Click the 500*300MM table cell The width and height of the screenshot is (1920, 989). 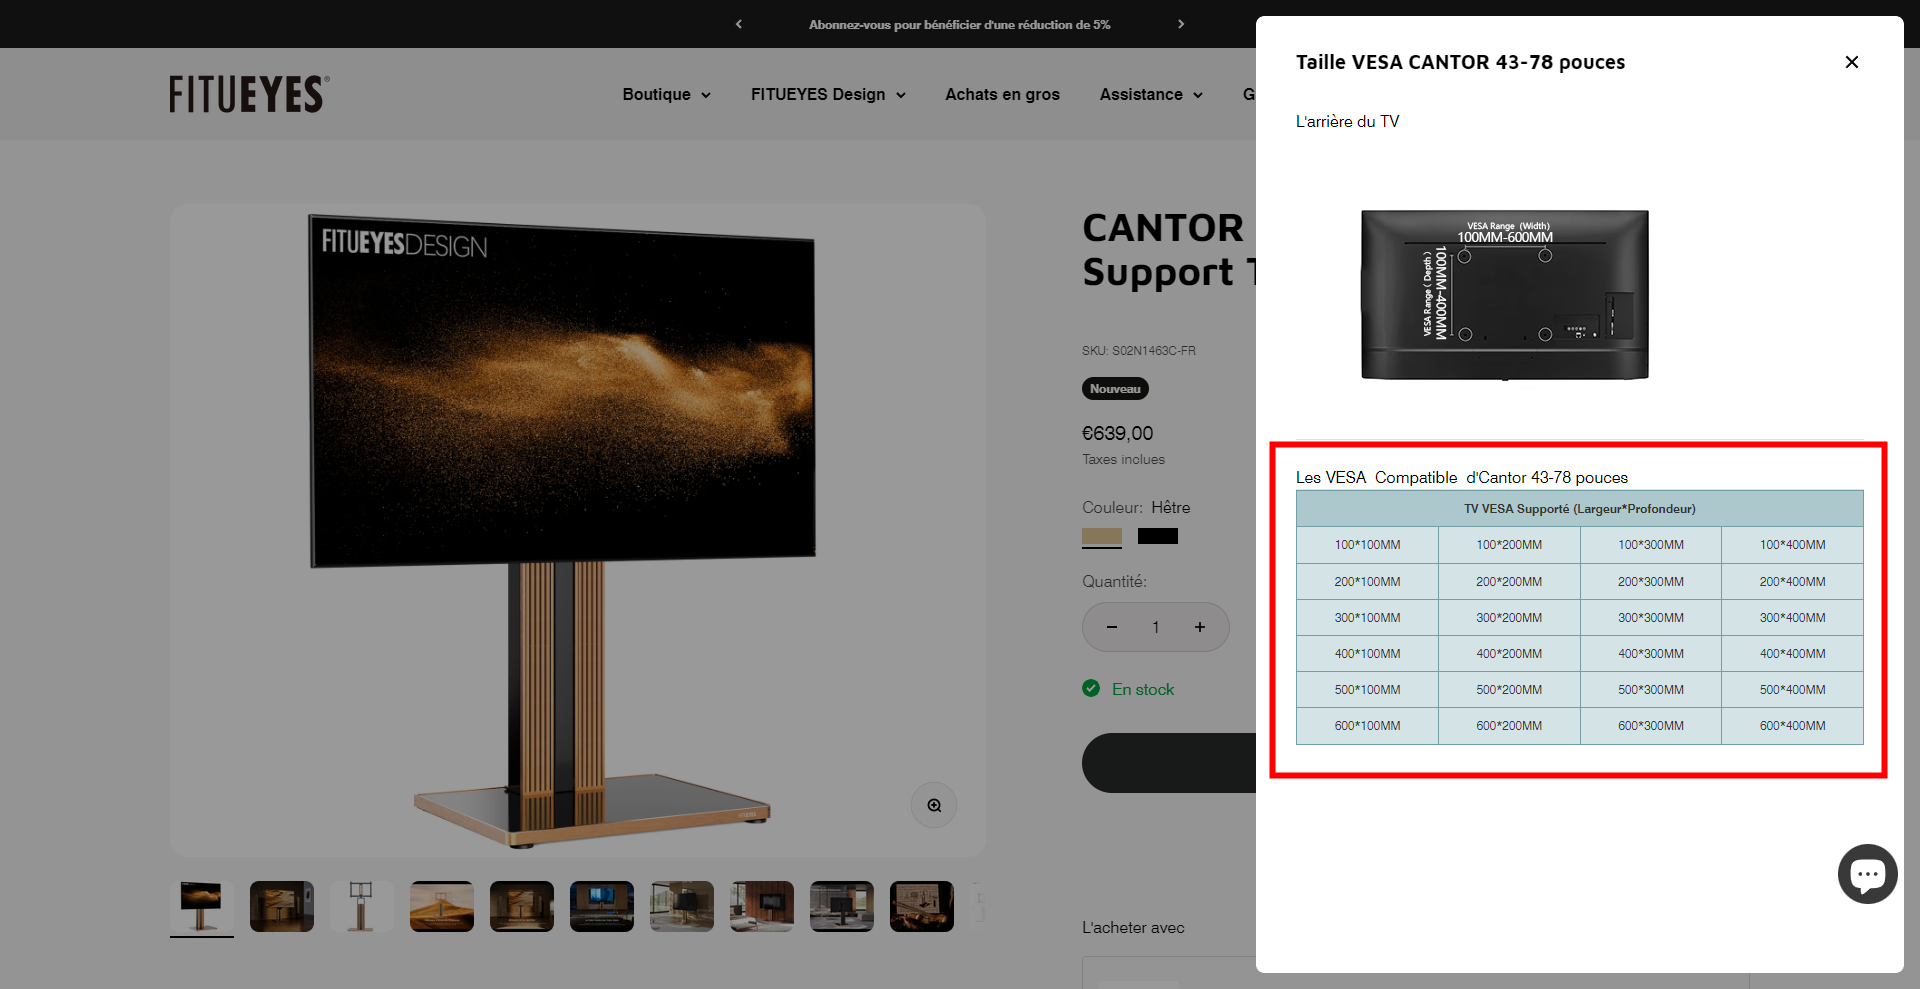(1651, 689)
